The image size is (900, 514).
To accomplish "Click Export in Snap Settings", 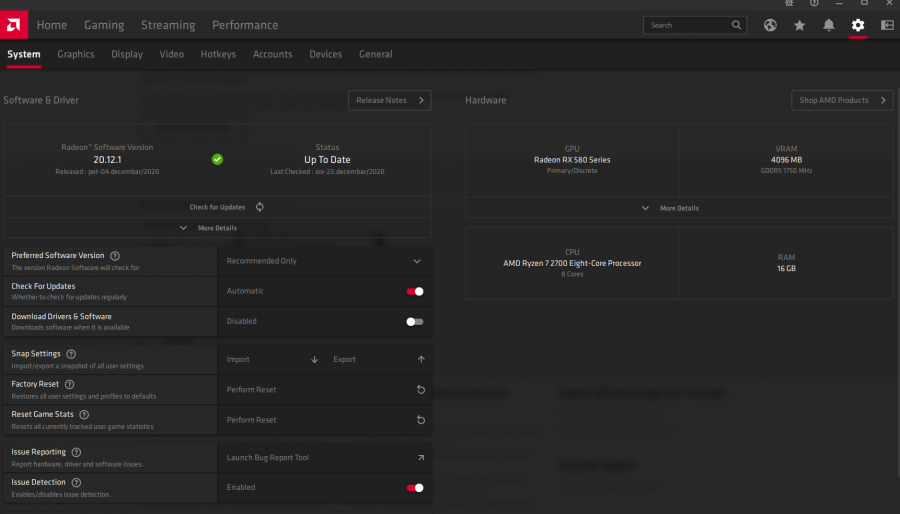I will pyautogui.click(x=344, y=360).
